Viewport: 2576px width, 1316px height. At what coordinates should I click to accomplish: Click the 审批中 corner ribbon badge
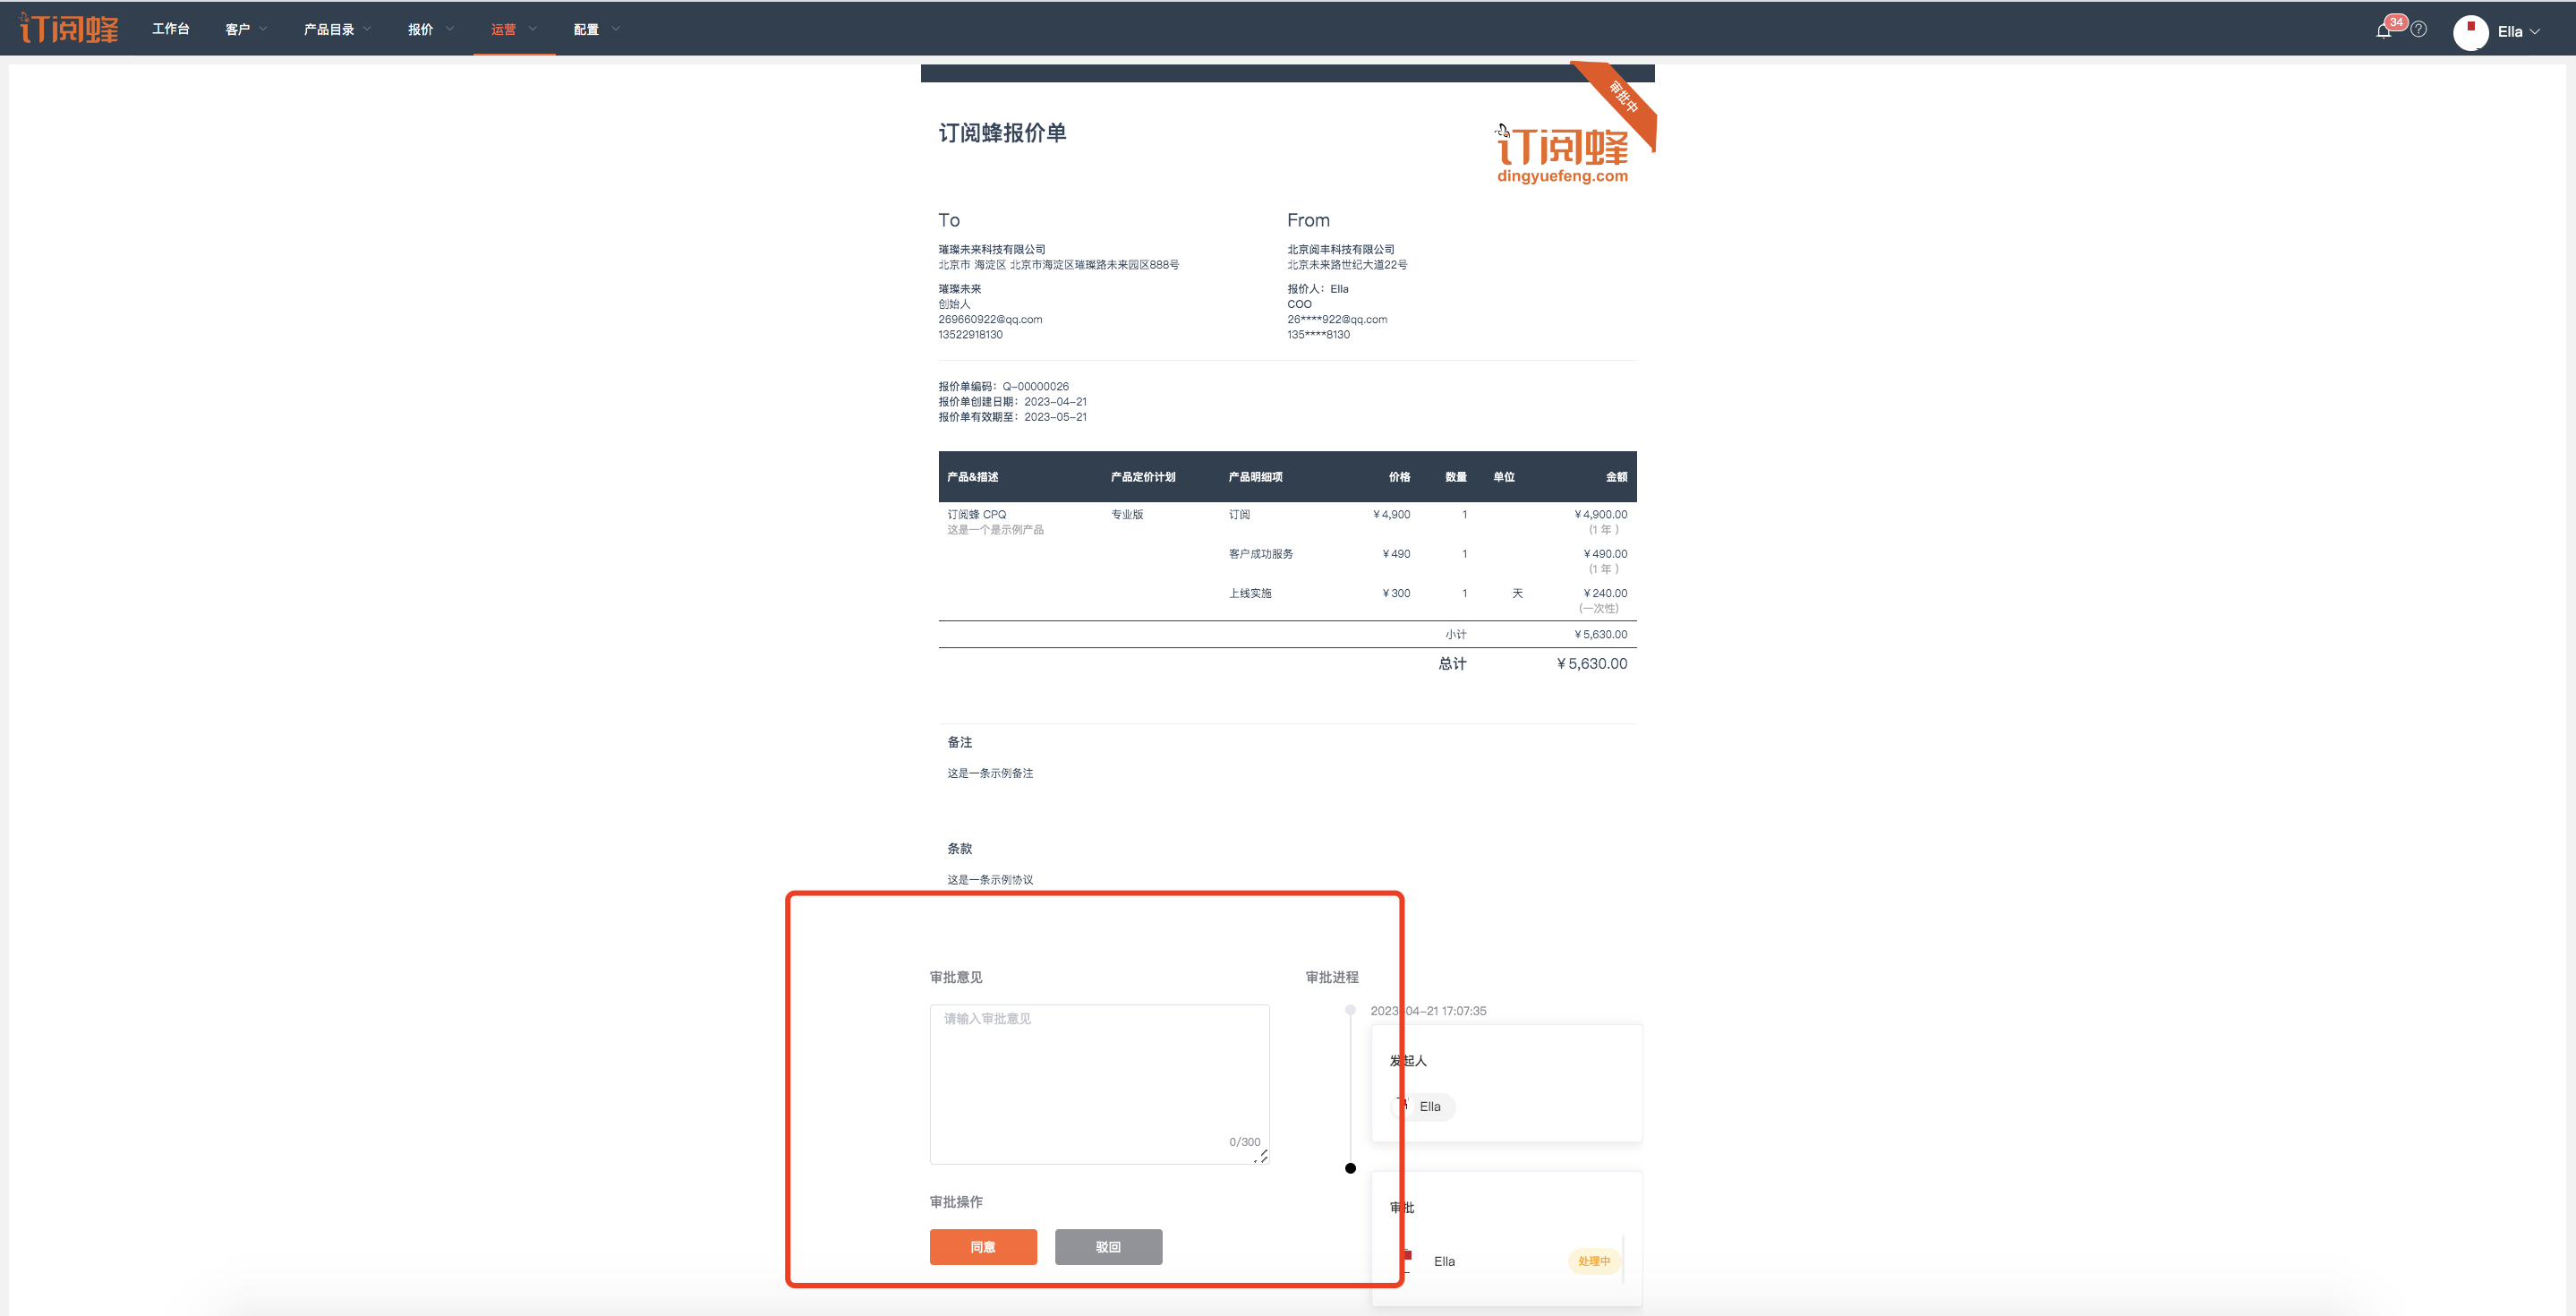[1624, 98]
